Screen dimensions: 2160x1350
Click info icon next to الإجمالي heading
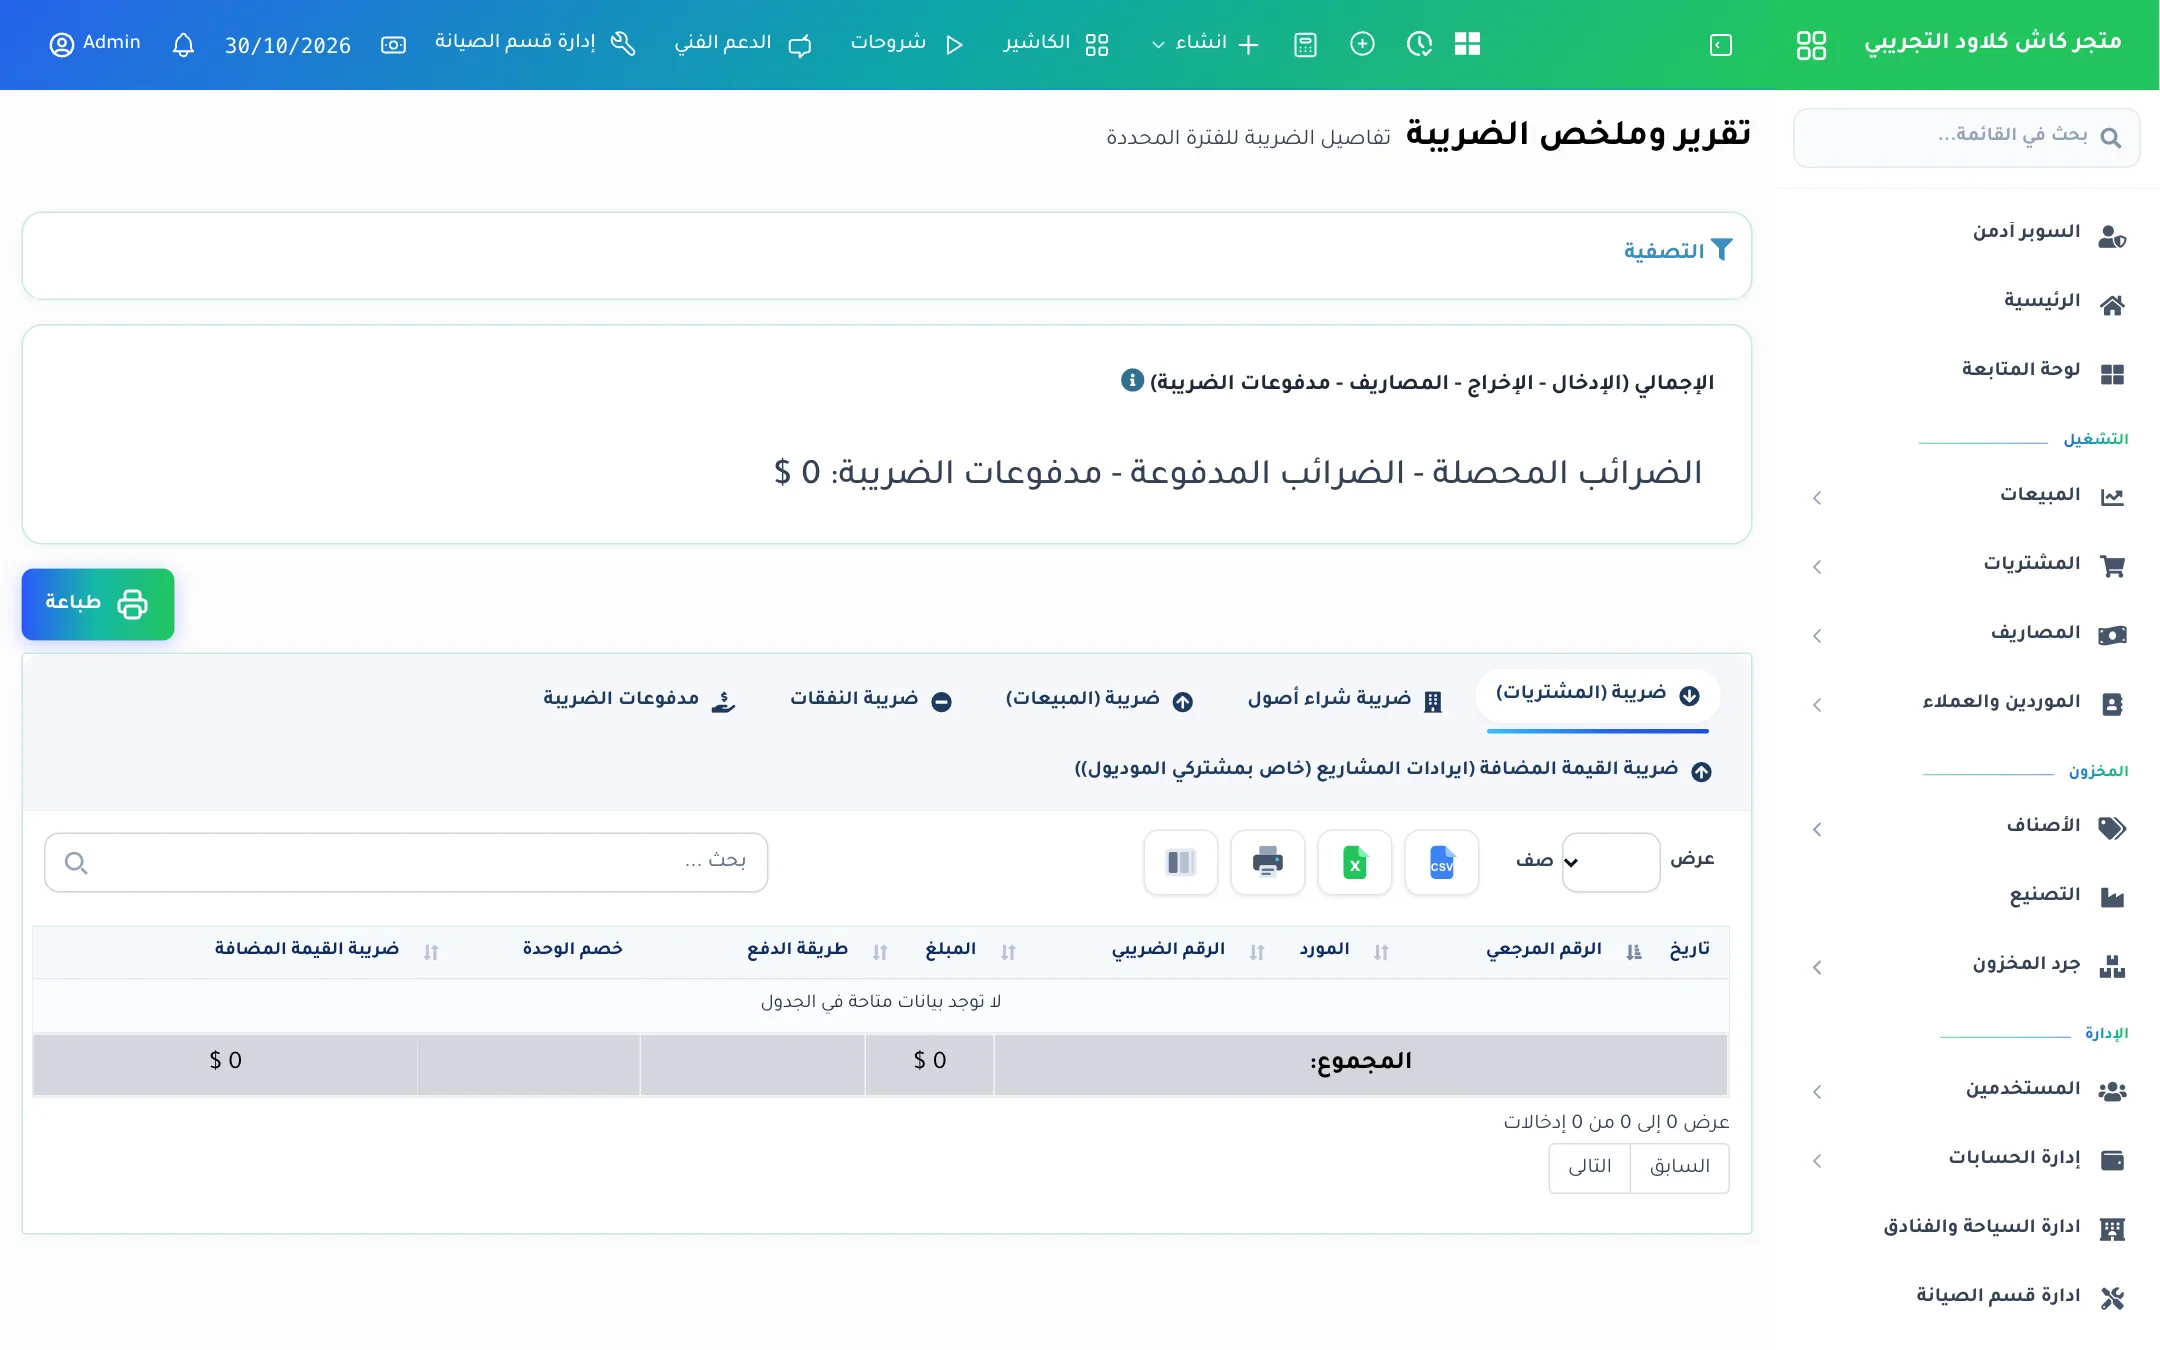1132,381
